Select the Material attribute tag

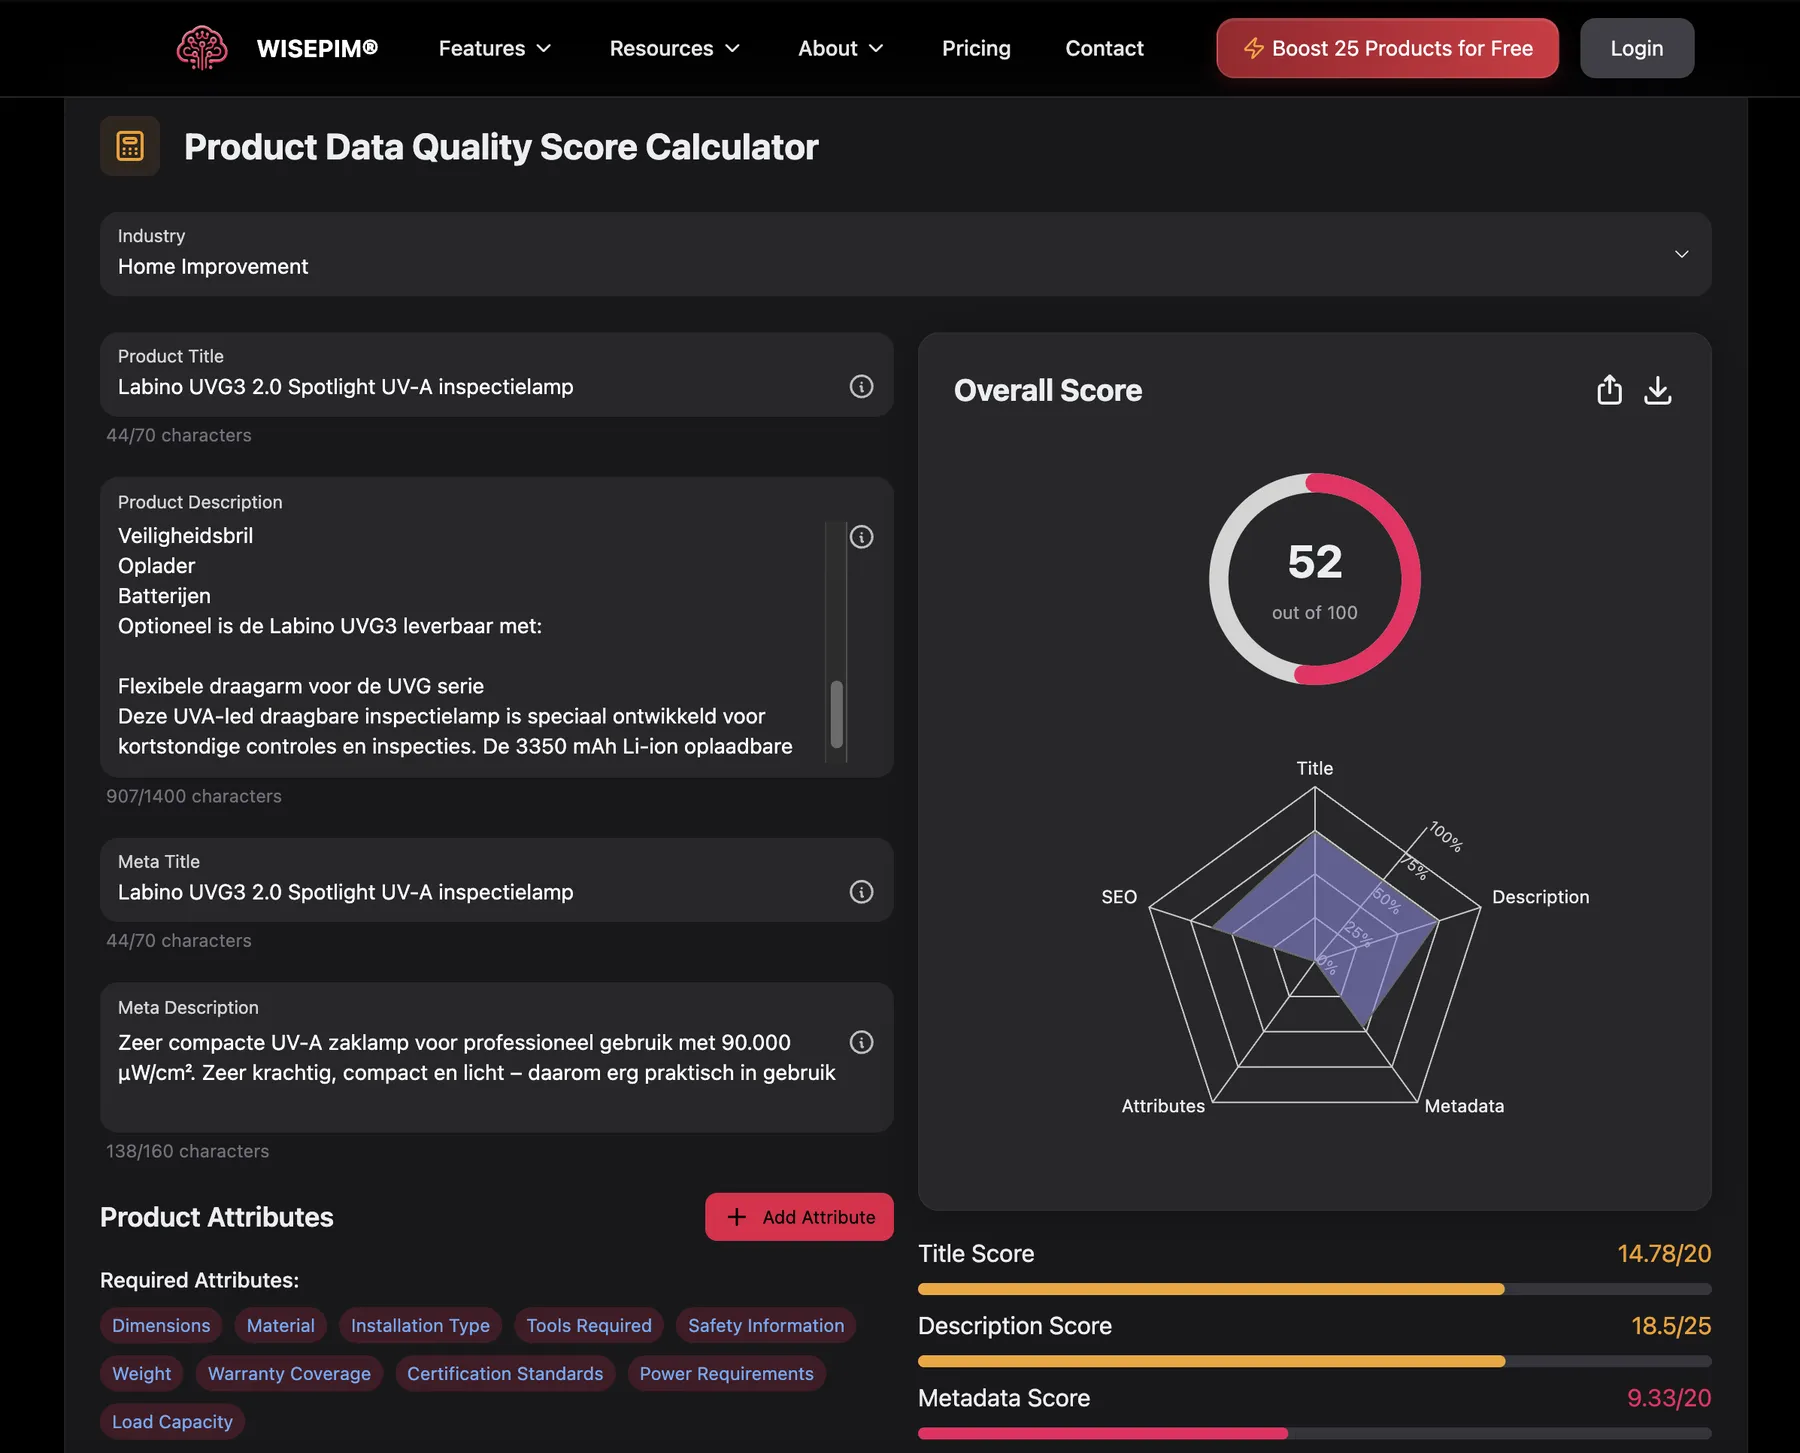click(x=280, y=1325)
